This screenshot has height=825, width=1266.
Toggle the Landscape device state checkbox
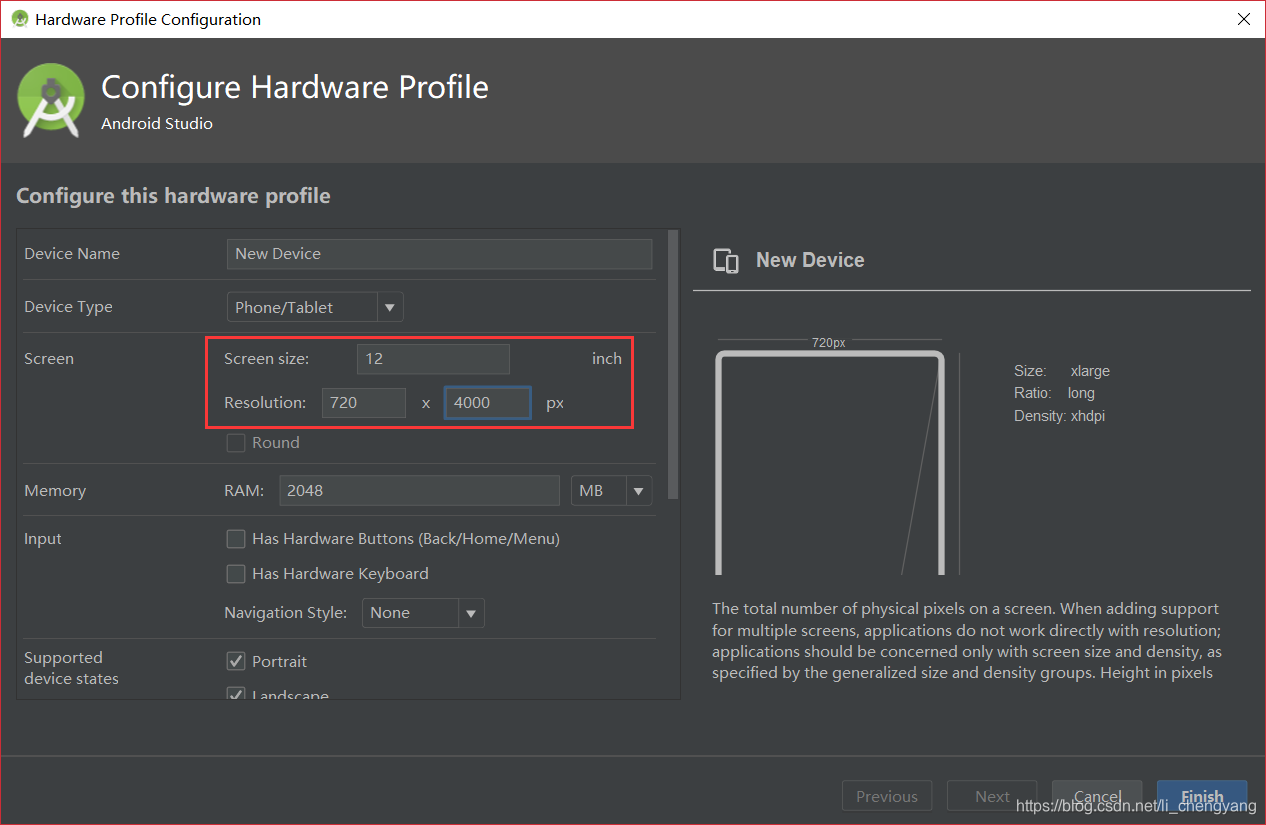[x=236, y=693]
